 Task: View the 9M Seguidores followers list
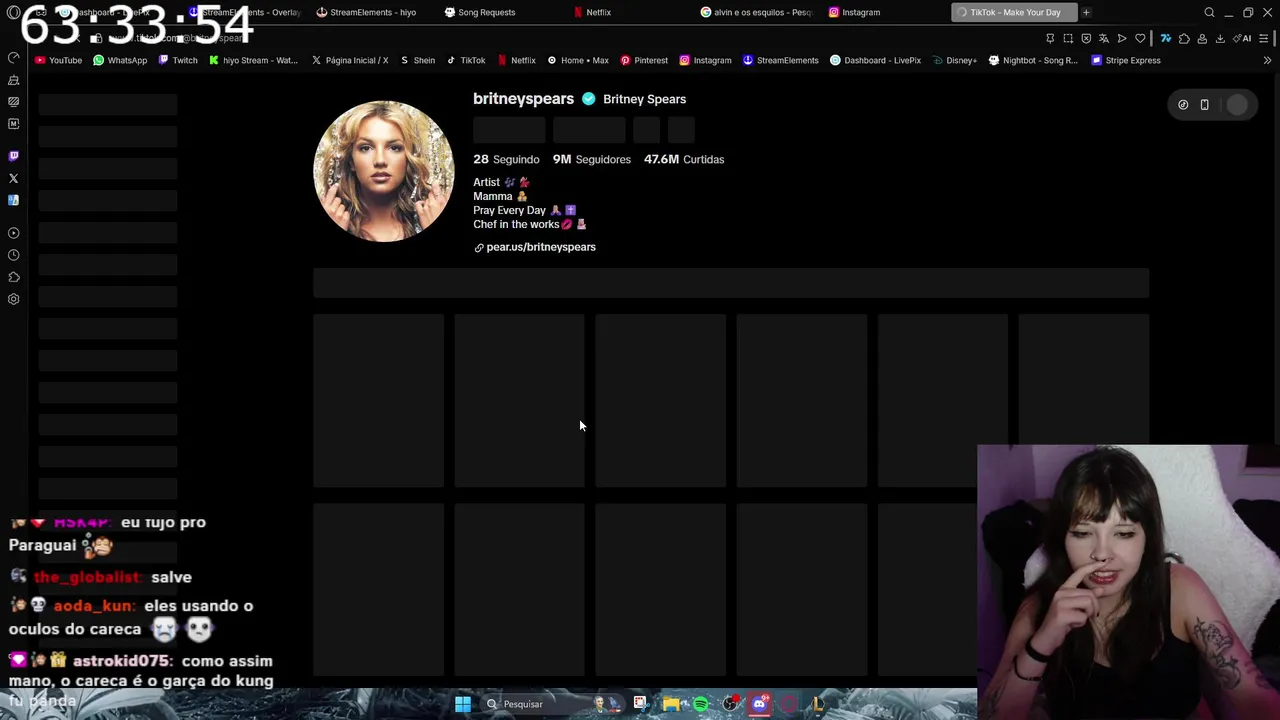pyautogui.click(x=592, y=159)
